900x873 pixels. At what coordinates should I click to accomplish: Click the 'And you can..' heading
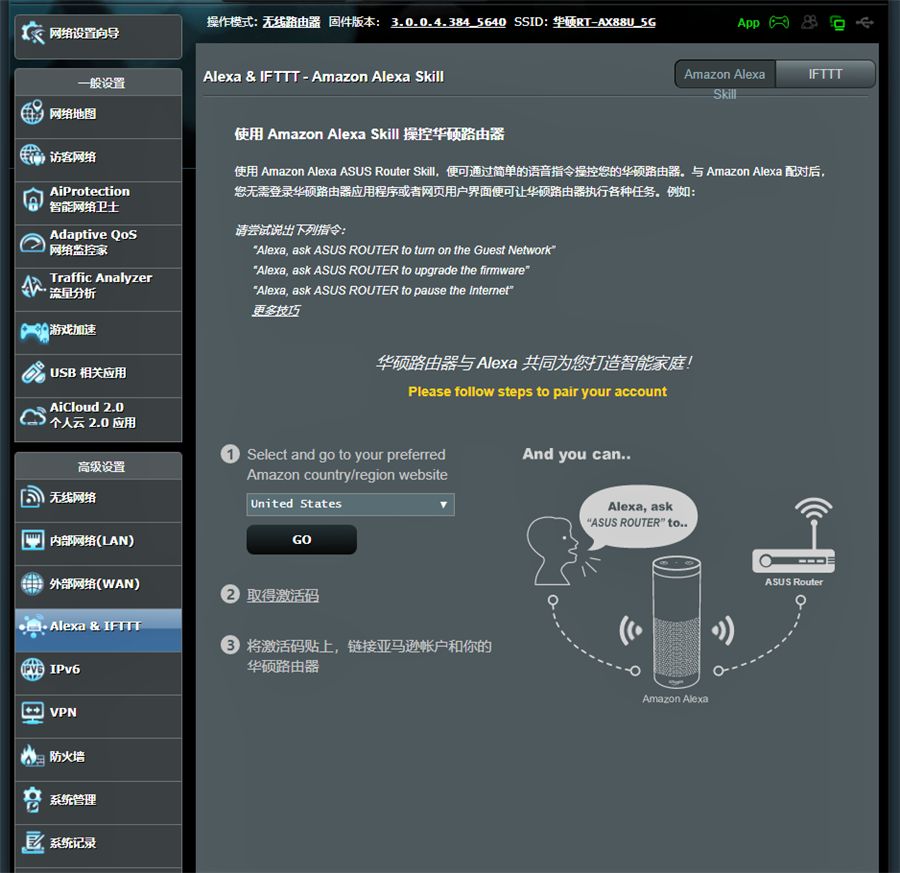(x=576, y=454)
